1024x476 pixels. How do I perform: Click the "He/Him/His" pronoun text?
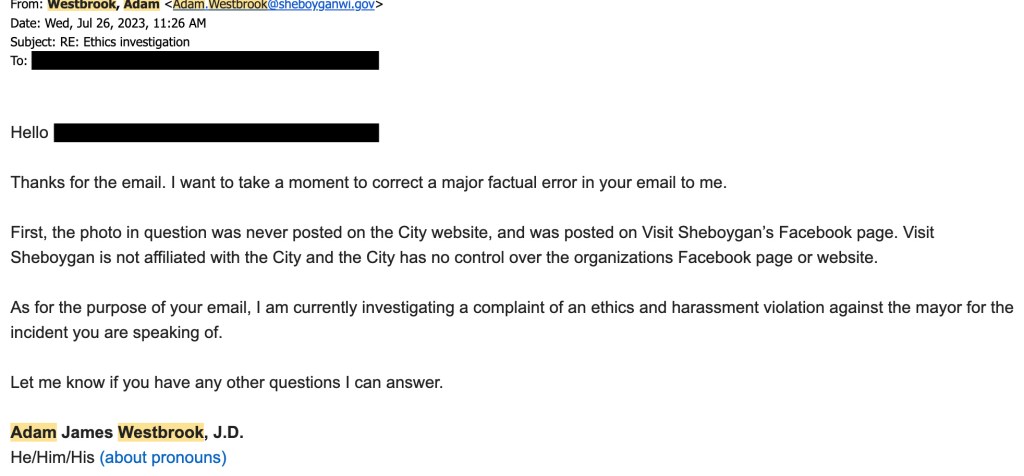(52, 458)
